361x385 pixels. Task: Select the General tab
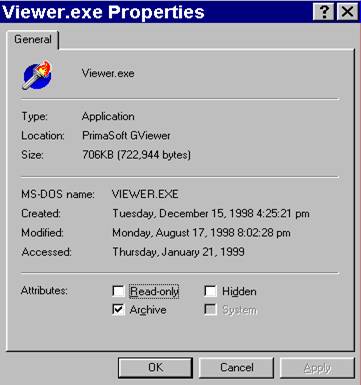point(33,39)
